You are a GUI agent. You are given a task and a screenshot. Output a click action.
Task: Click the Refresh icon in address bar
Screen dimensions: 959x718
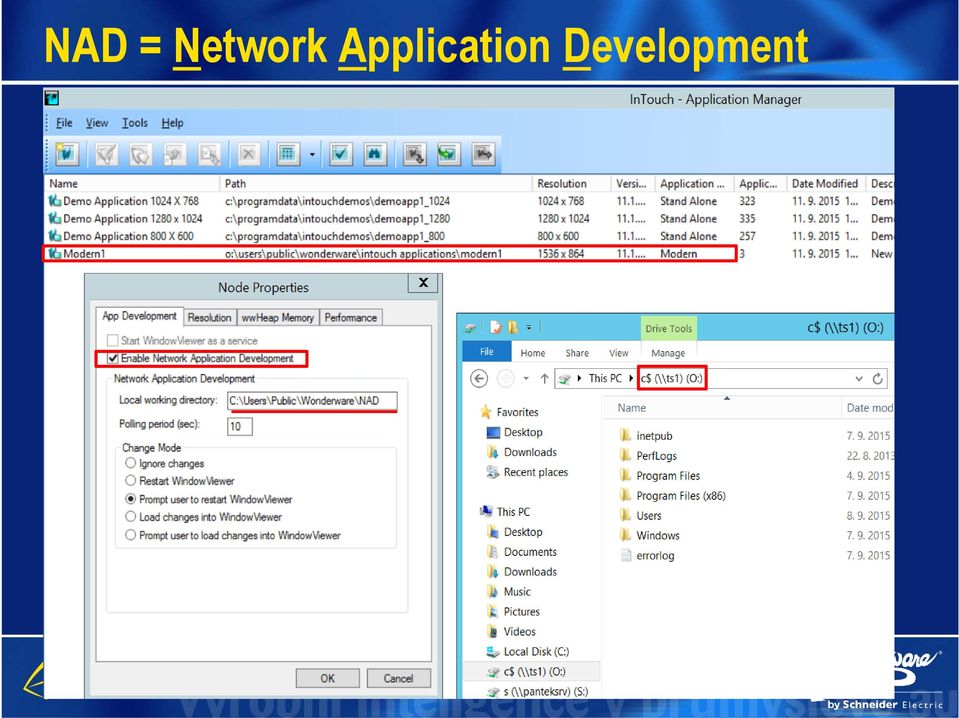878,379
